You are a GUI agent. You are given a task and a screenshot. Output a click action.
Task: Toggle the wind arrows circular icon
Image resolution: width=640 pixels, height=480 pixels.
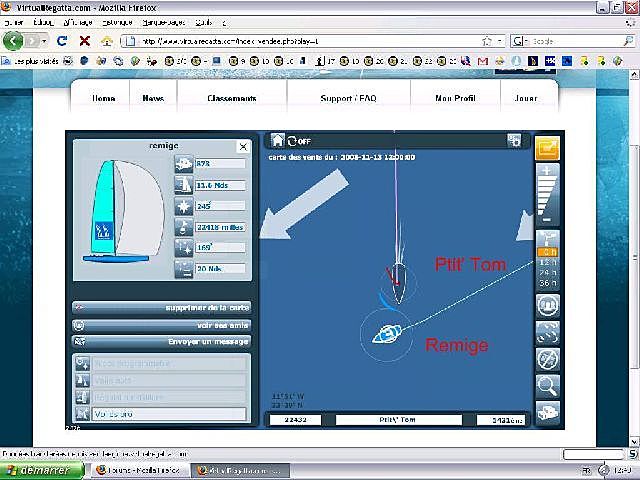tap(547, 333)
